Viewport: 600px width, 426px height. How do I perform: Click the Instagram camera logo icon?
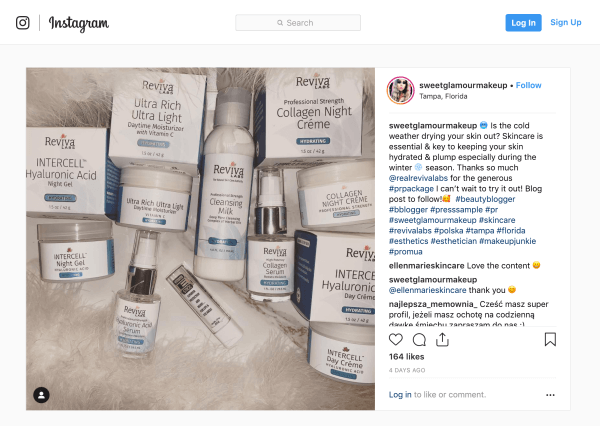(23, 23)
